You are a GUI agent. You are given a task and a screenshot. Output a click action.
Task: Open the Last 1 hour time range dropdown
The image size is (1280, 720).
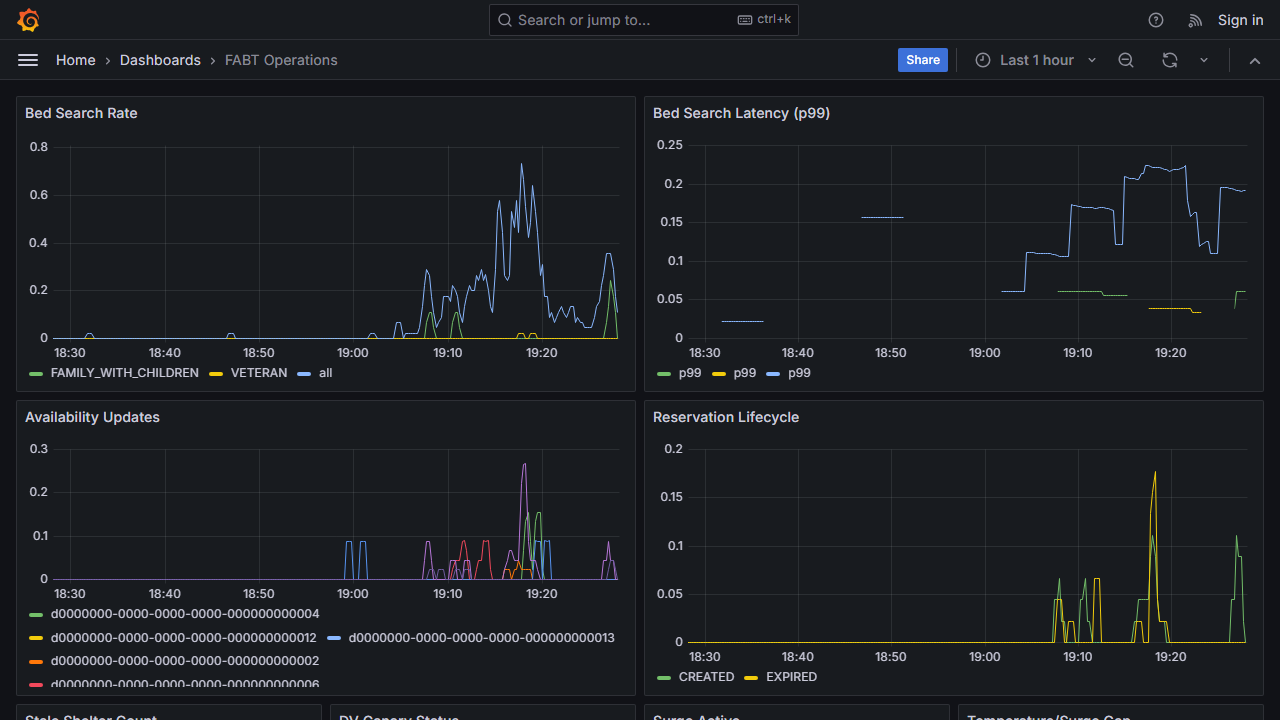(x=1035, y=60)
